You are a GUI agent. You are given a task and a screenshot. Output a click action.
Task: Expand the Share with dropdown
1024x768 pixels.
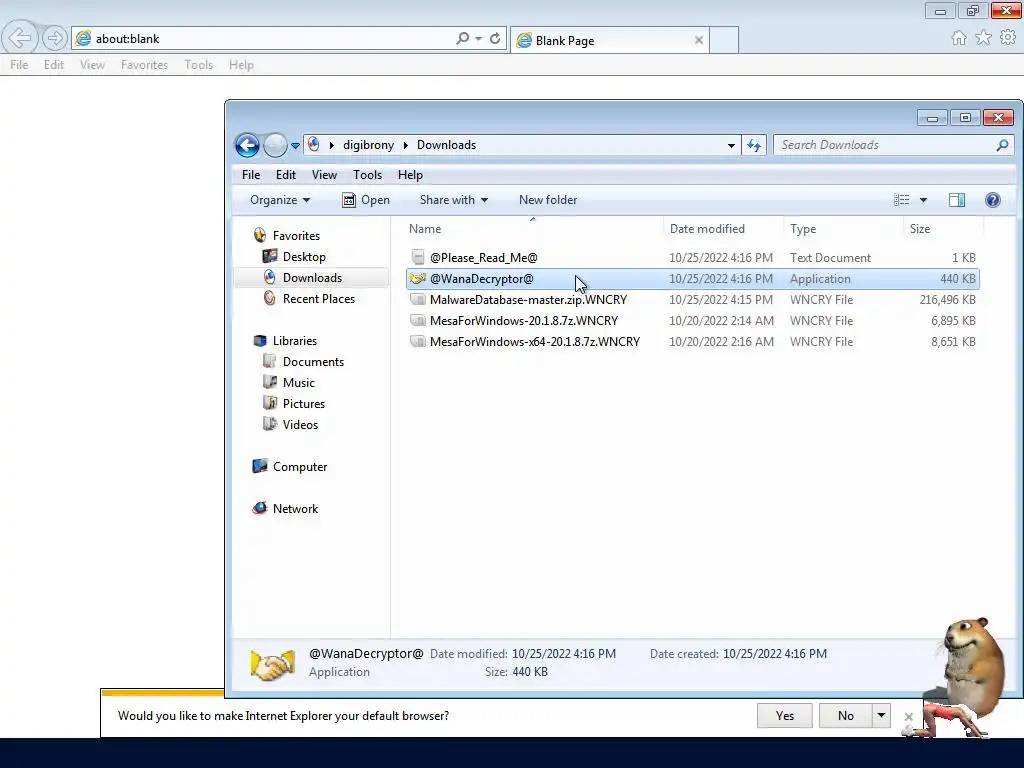[454, 200]
